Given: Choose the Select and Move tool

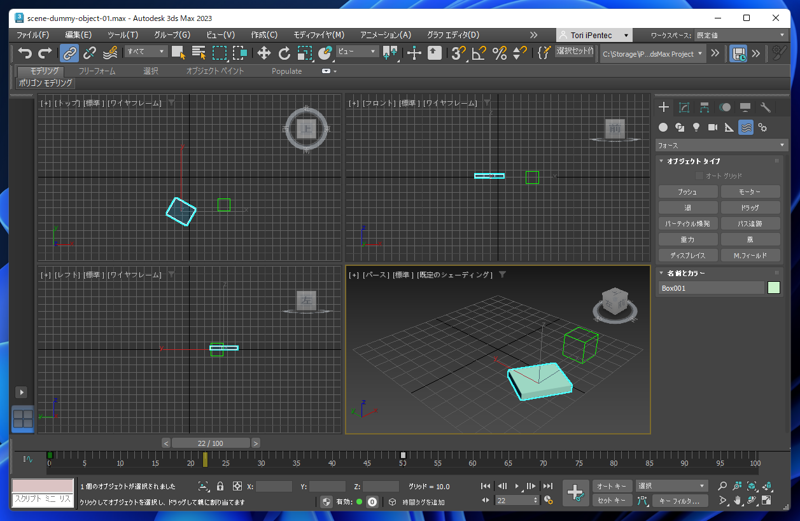Looking at the screenshot, I should [264, 53].
